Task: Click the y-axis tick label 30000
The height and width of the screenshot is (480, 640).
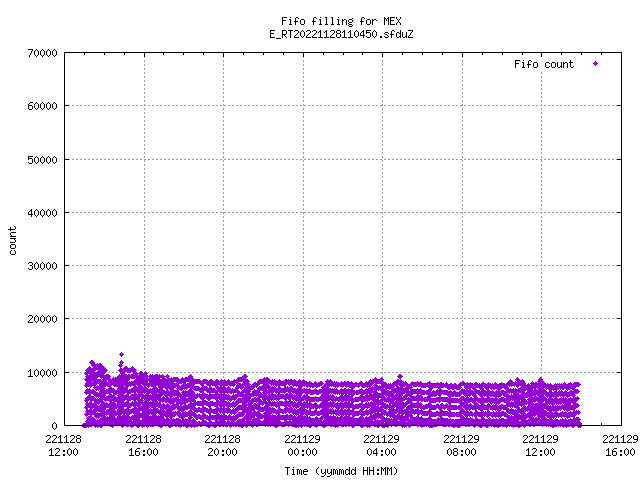Action: 42,266
